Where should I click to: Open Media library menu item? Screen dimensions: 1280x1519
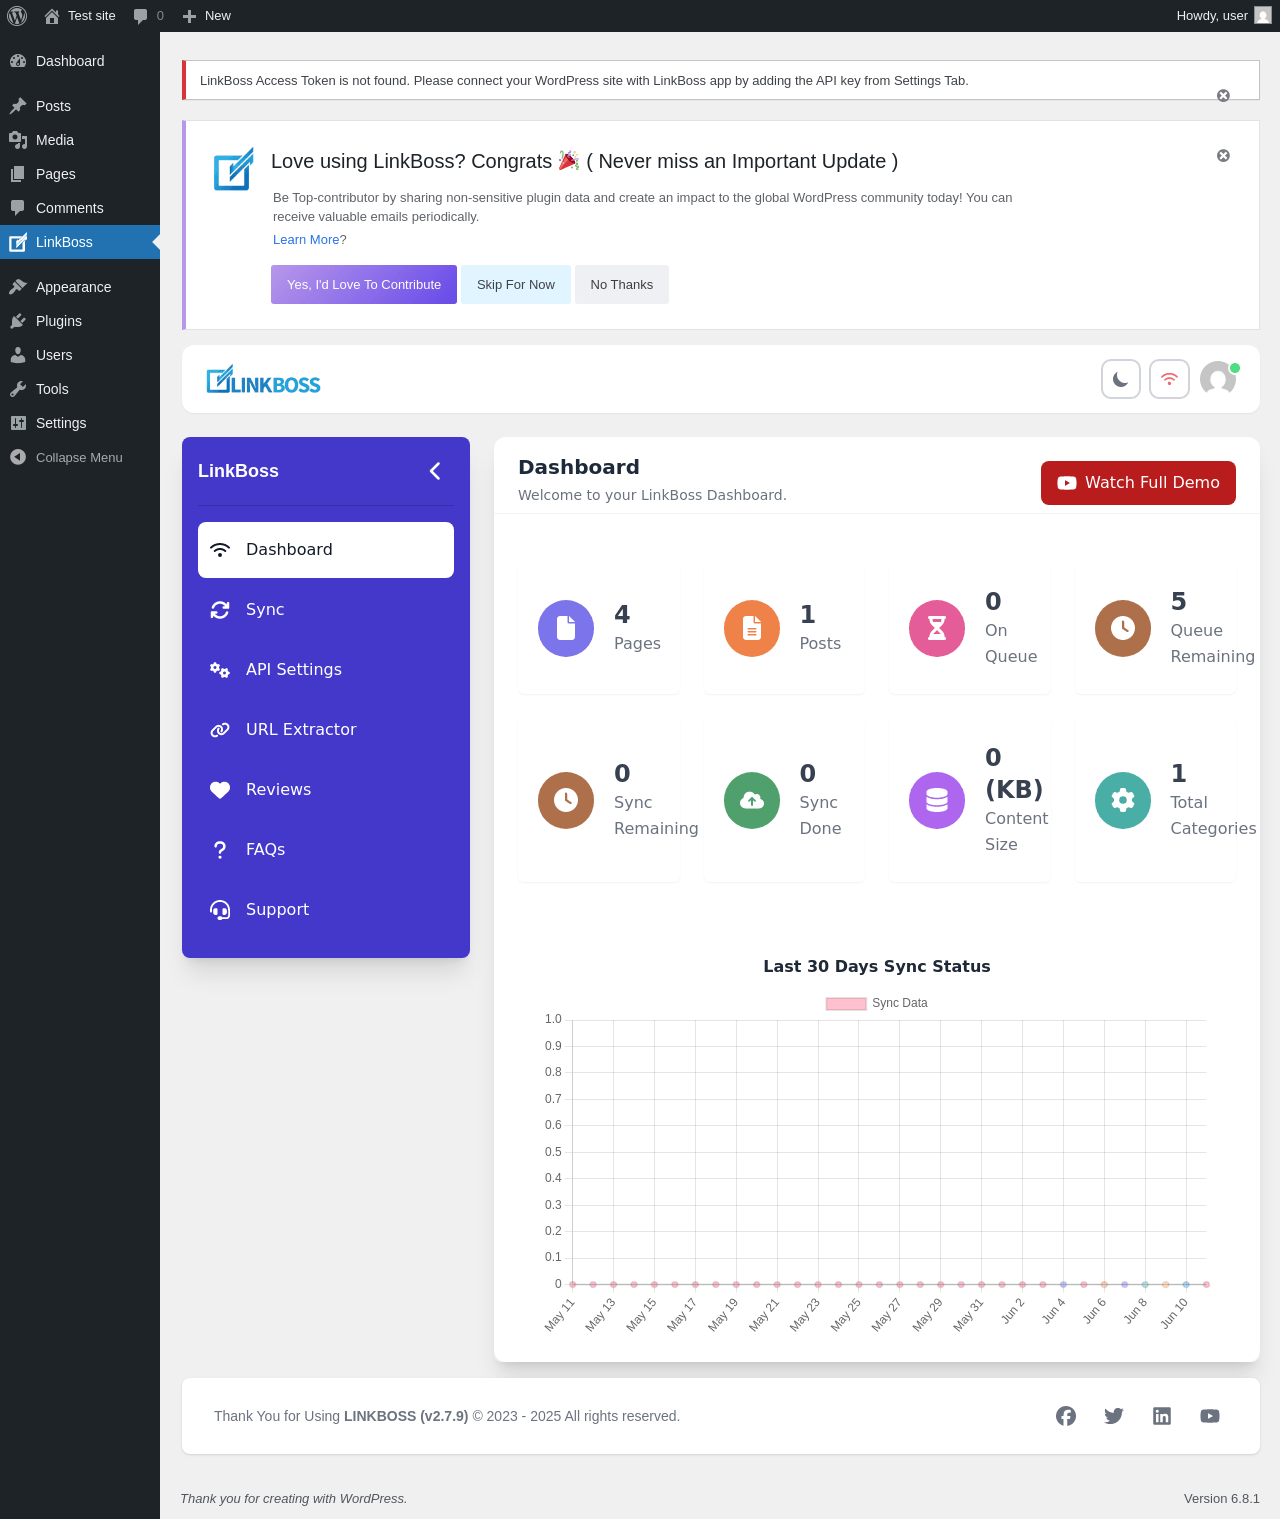coord(80,140)
